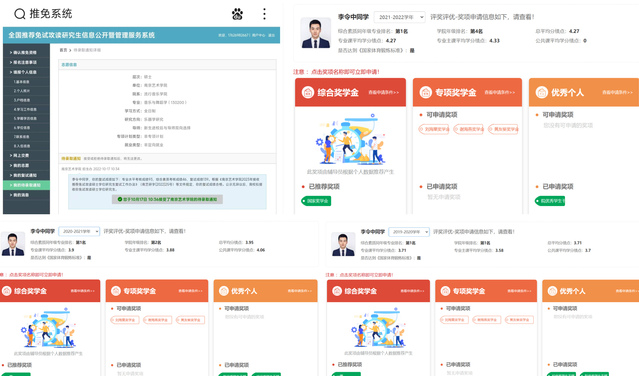Expand 填报个人信息 in the sidebar
The image size is (639, 376).
(x=26, y=72)
